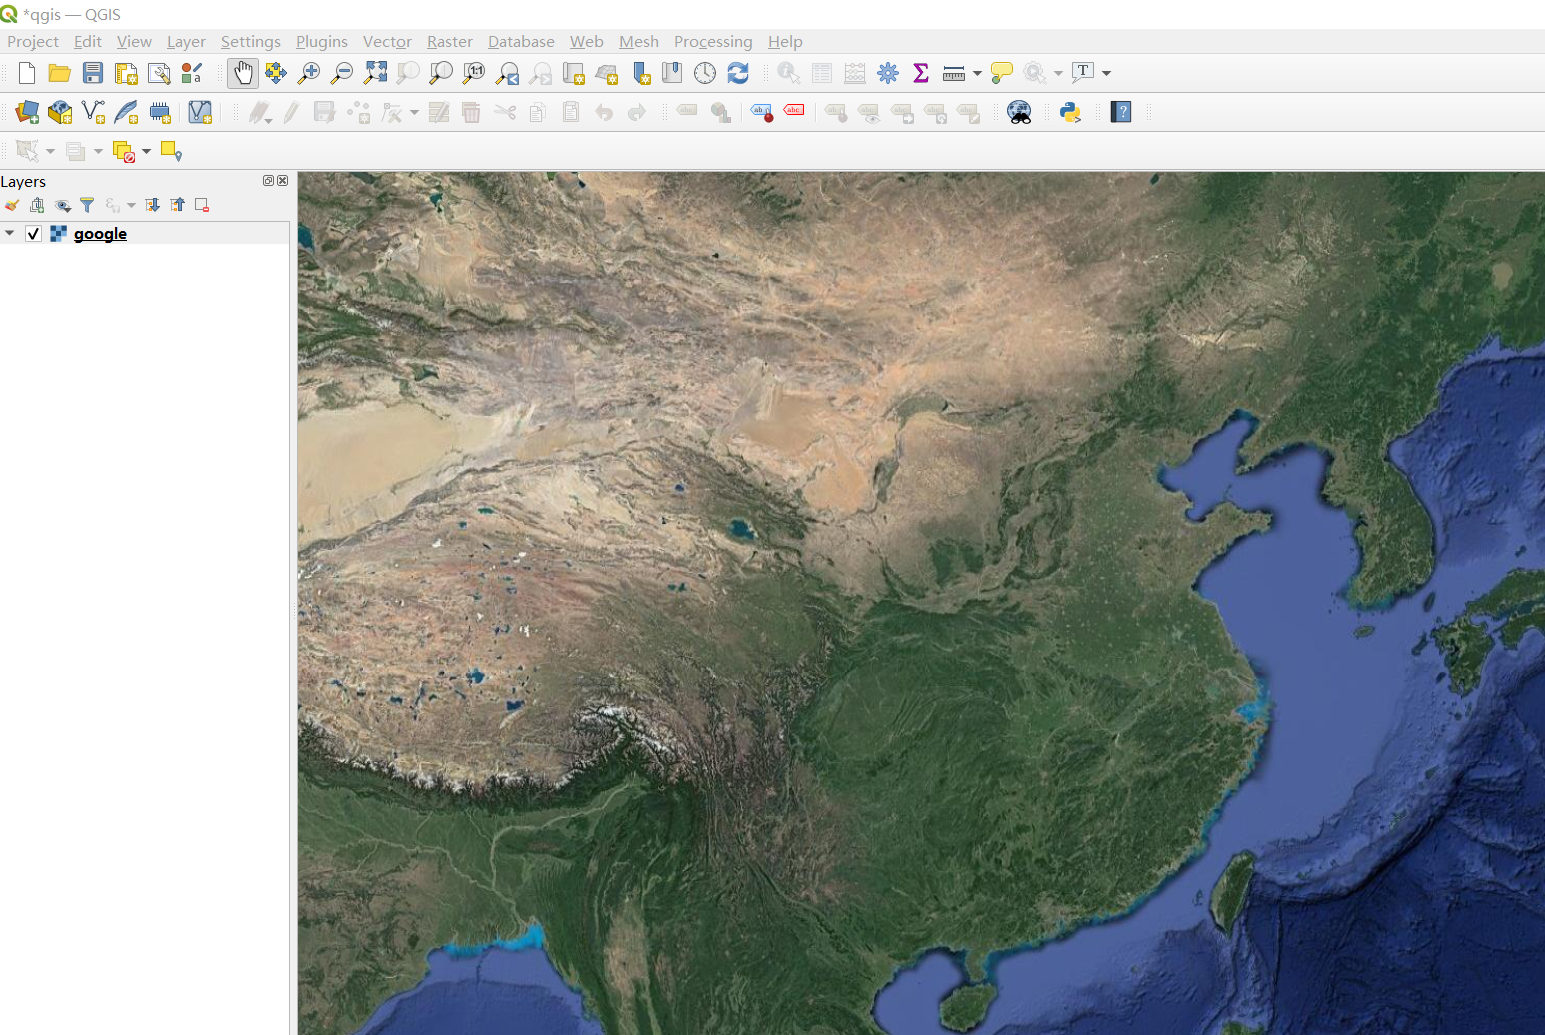Open the Raster menu

(x=450, y=41)
